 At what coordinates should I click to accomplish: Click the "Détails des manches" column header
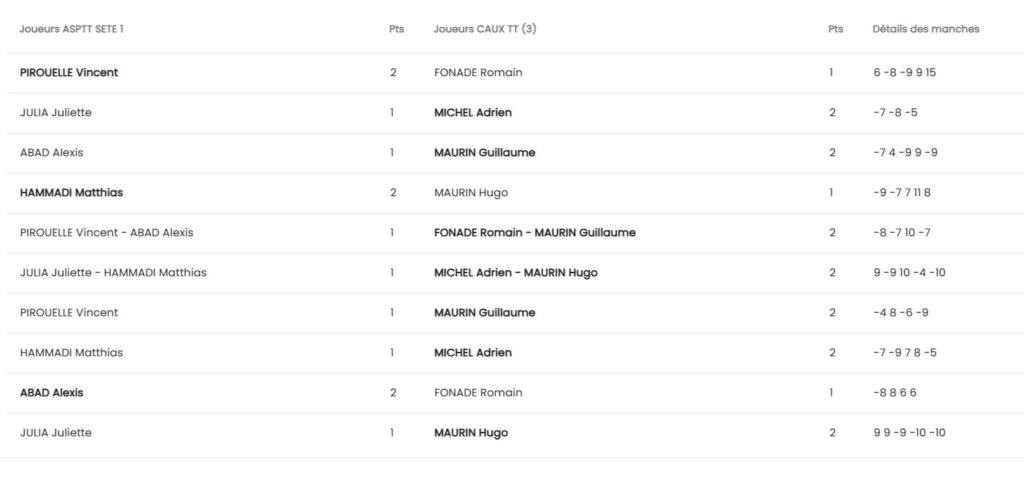926,29
